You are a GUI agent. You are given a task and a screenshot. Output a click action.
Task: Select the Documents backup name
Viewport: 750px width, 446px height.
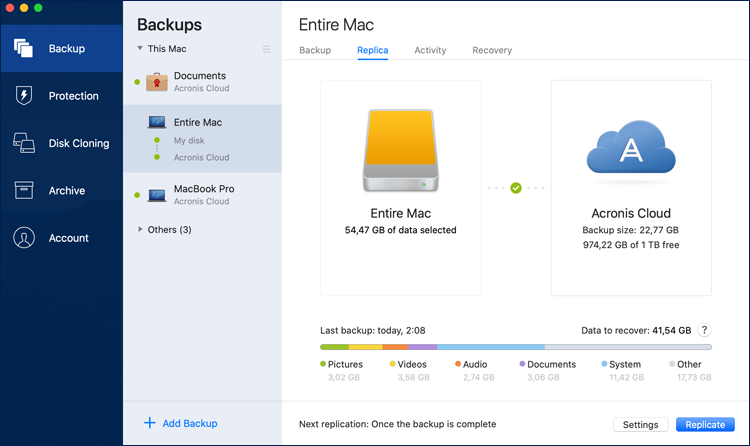(199, 76)
